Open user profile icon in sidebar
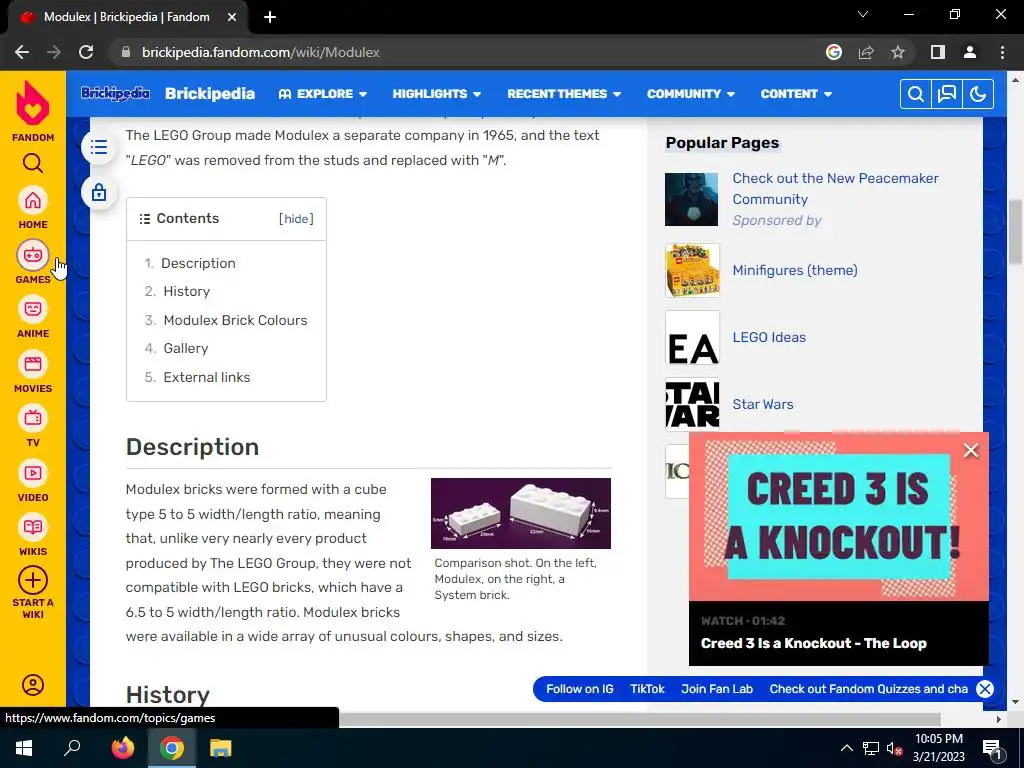This screenshot has width=1024, height=768. tap(33, 684)
